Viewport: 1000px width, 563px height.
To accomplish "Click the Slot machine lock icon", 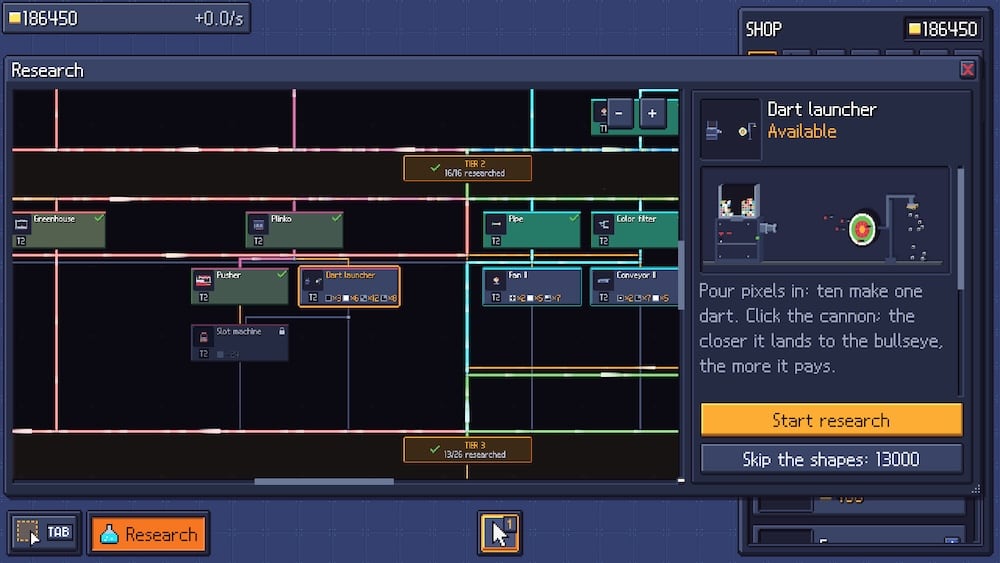I will tap(281, 332).
